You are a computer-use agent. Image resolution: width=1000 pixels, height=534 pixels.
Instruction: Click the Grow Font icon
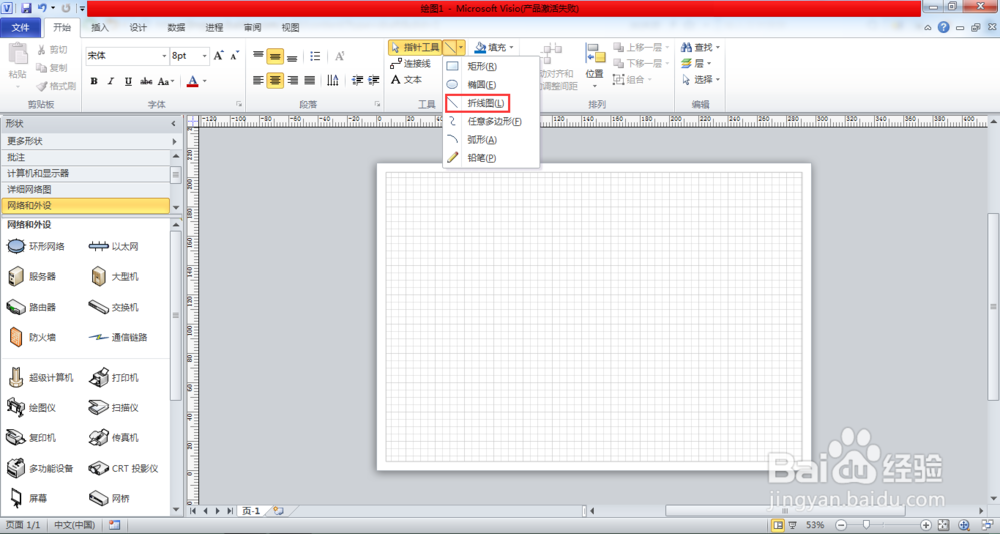(218, 56)
